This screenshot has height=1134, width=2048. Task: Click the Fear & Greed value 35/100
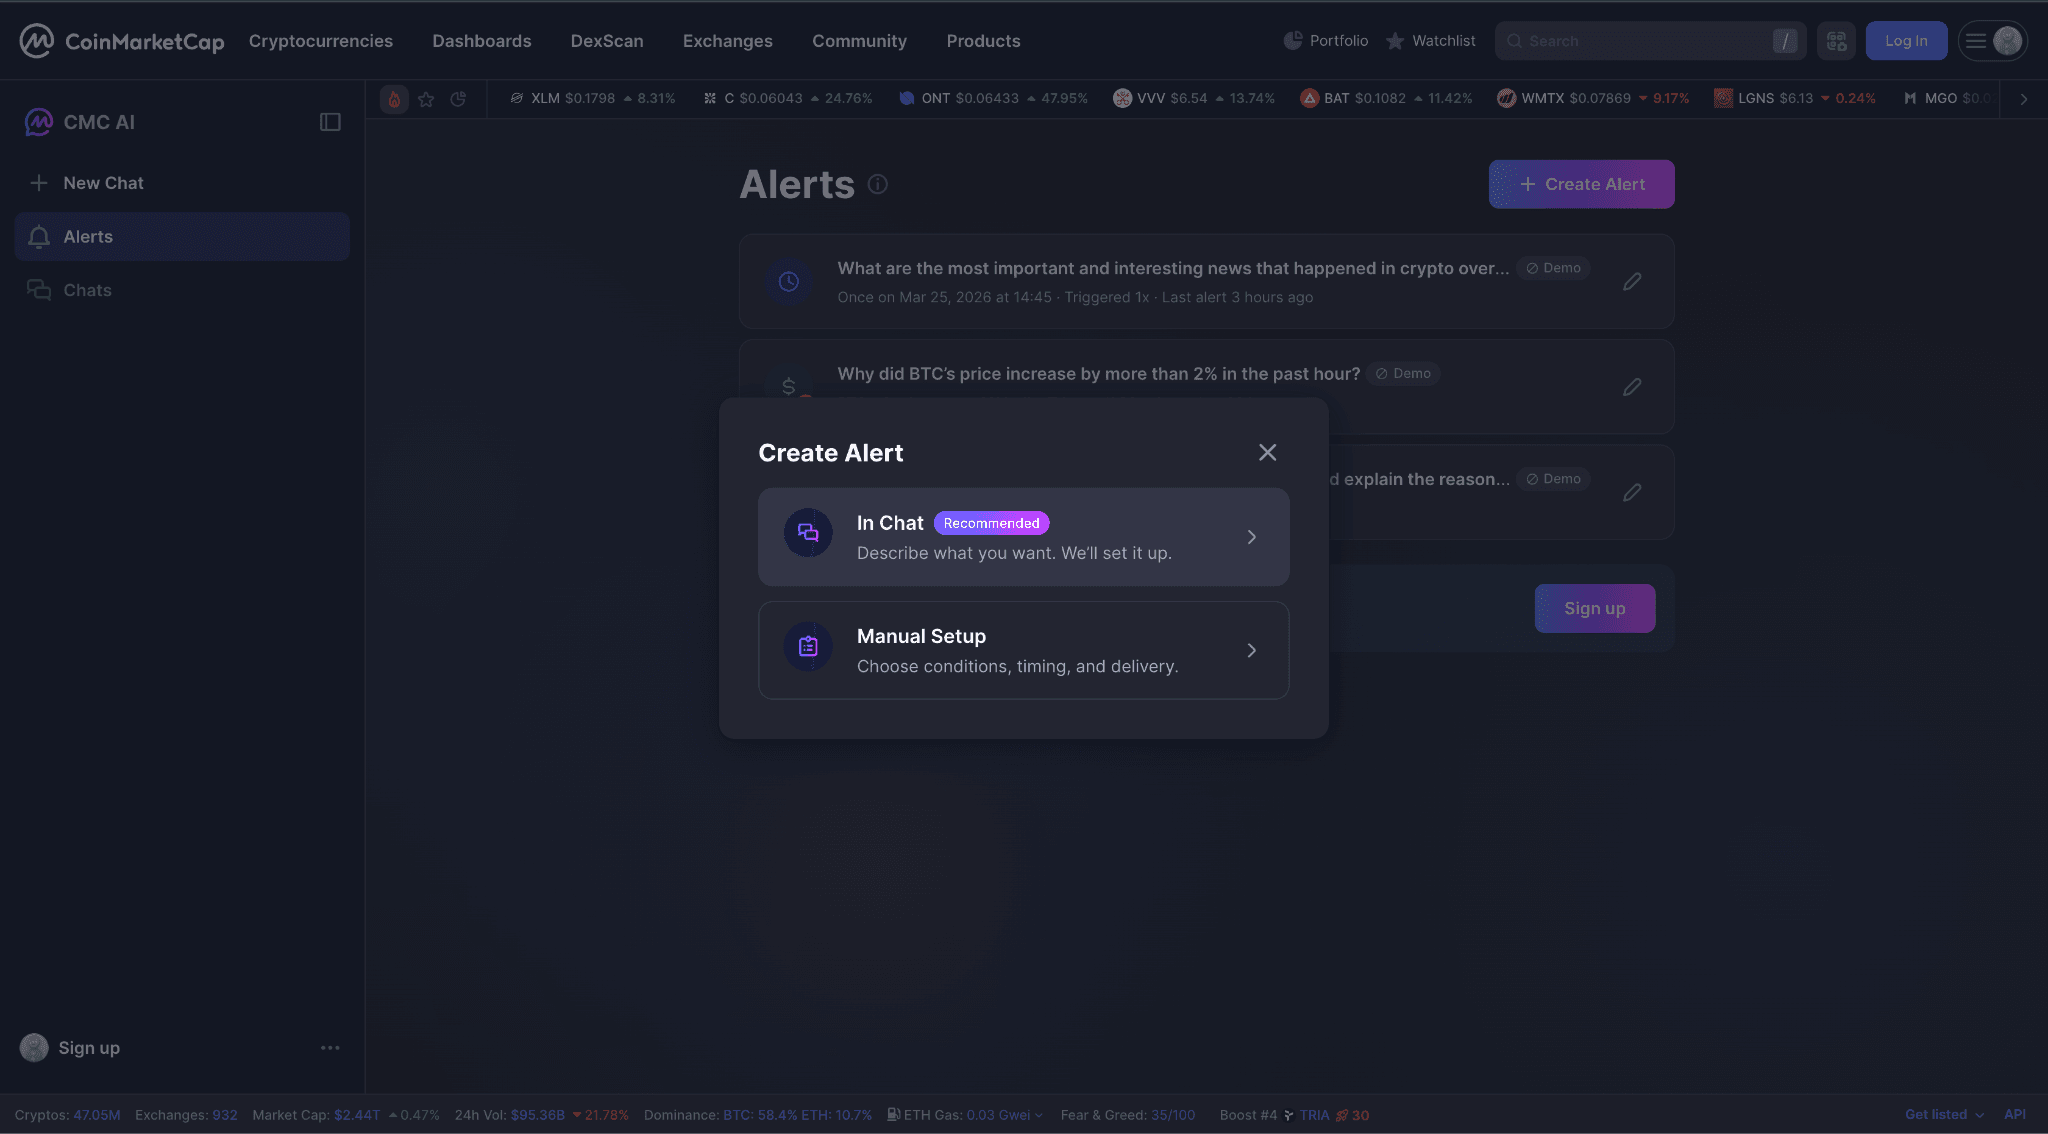[x=1173, y=1115]
